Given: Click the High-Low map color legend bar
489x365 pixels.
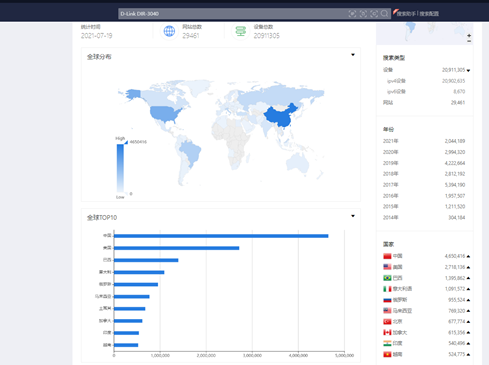Looking at the screenshot, I should click(x=120, y=168).
